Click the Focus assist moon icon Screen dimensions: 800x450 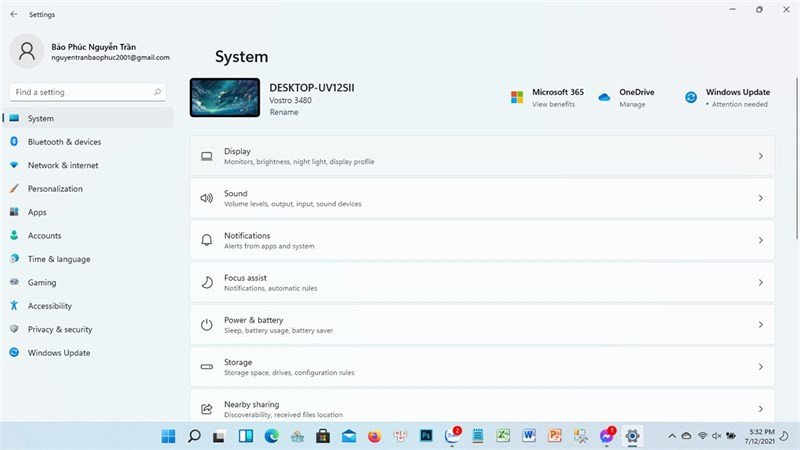207,283
